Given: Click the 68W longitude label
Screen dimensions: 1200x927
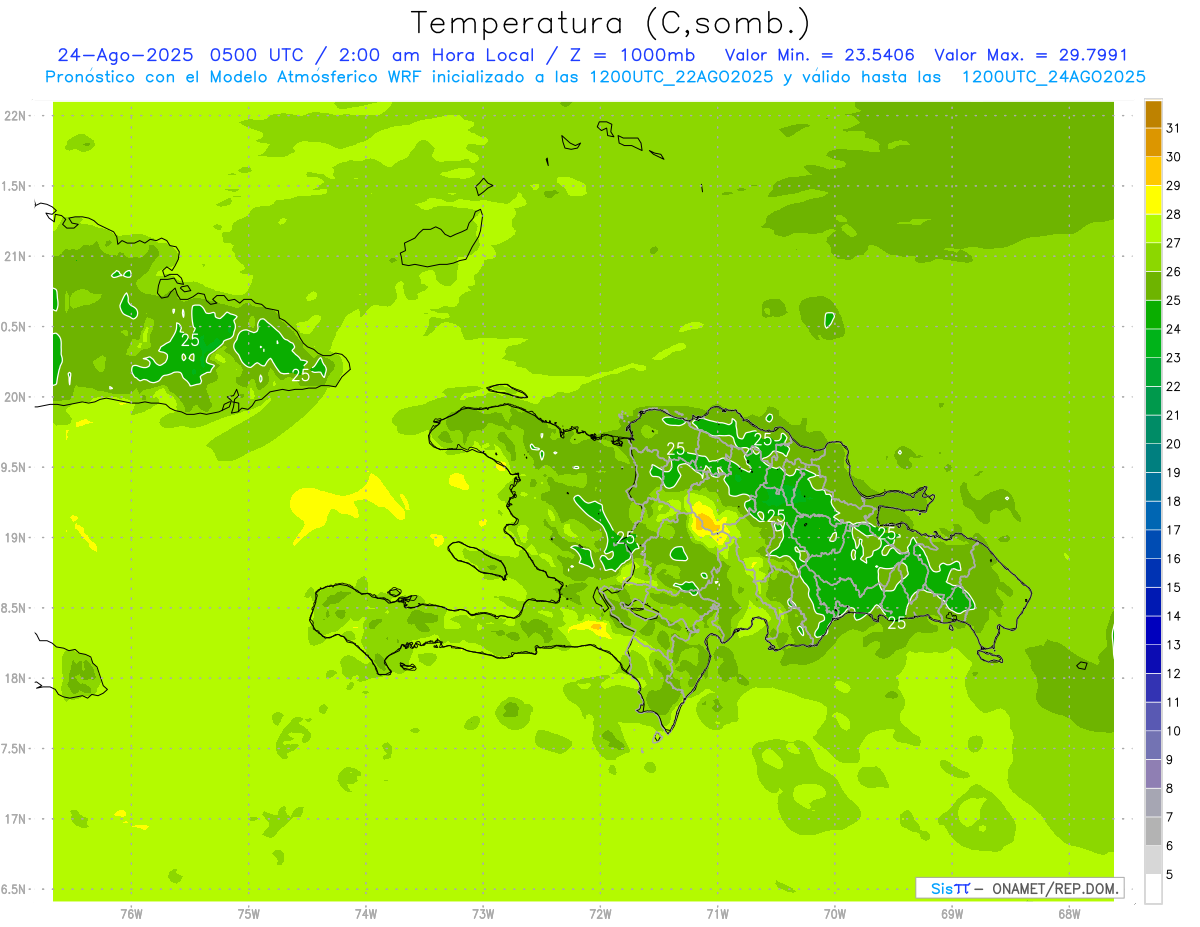Looking at the screenshot, I should click(1069, 913).
